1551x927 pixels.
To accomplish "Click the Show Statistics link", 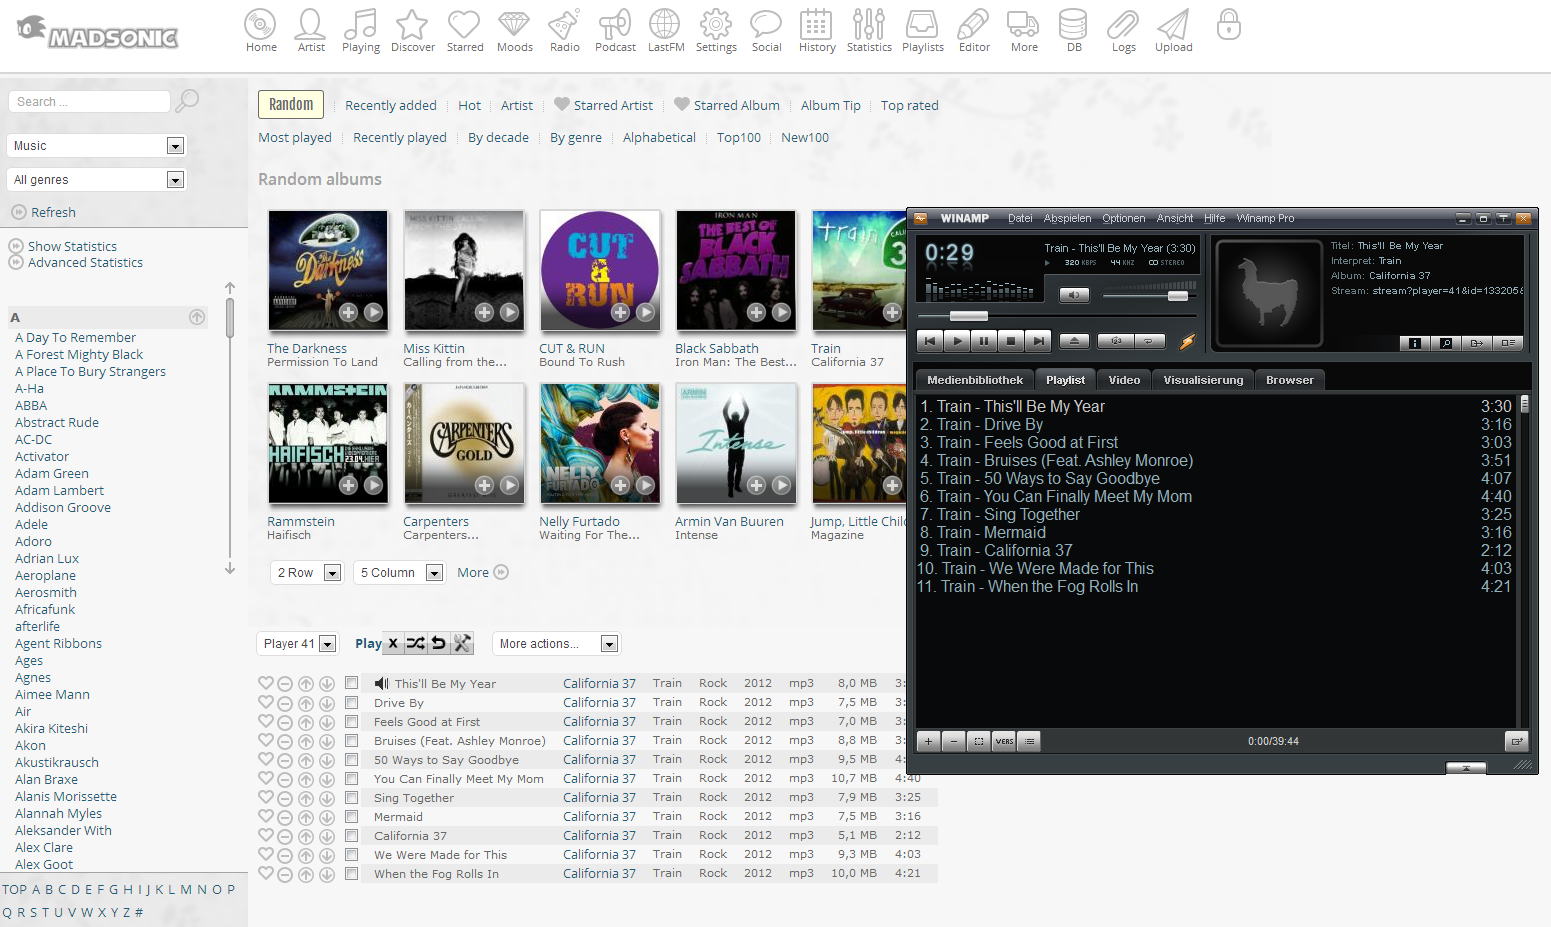I will (x=72, y=246).
